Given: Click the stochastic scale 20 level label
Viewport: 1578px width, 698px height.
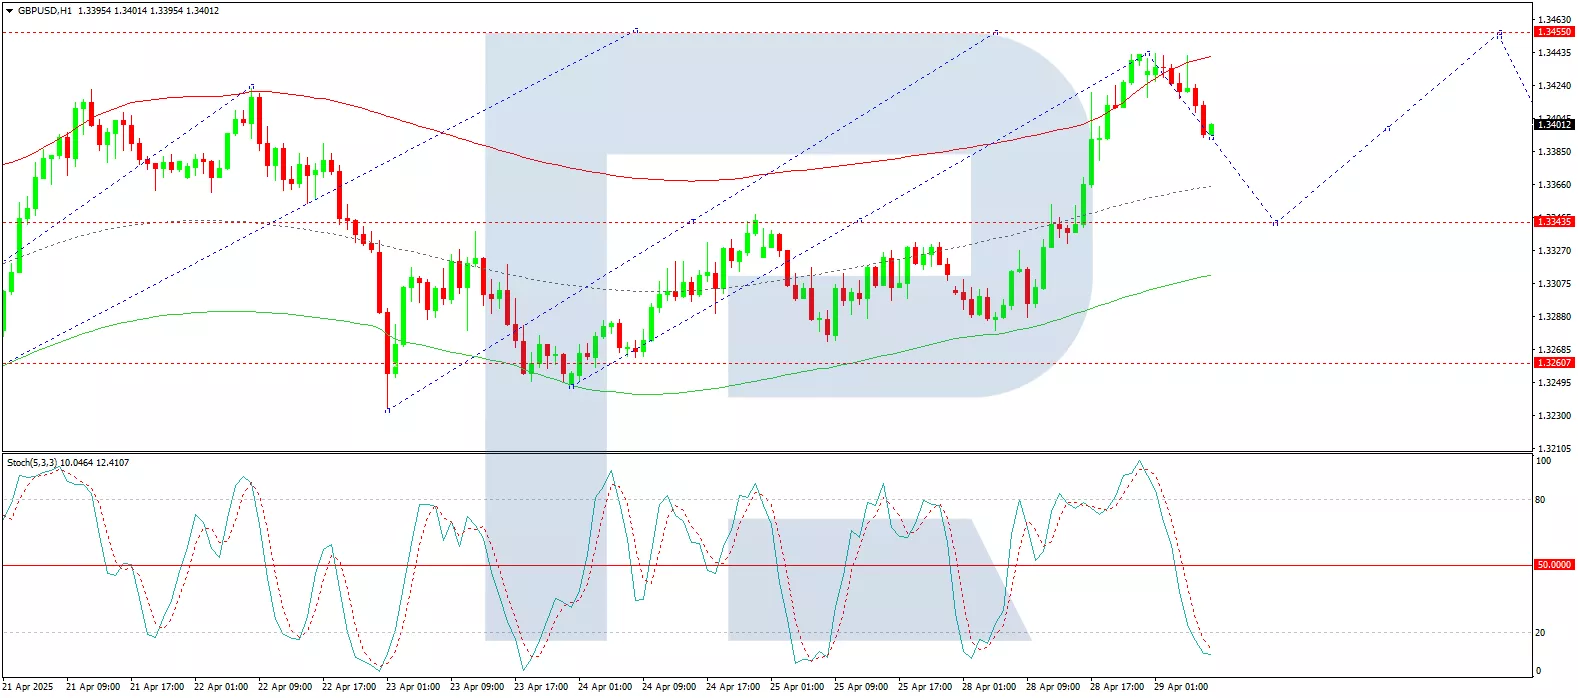Looking at the screenshot, I should (1540, 633).
